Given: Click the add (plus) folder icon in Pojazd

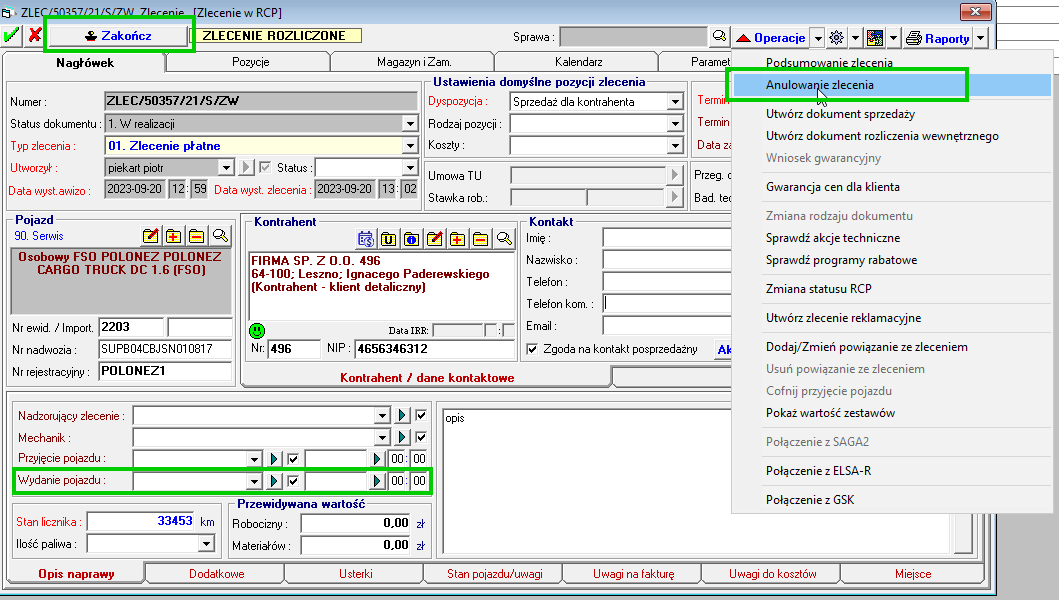Looking at the screenshot, I should [173, 236].
